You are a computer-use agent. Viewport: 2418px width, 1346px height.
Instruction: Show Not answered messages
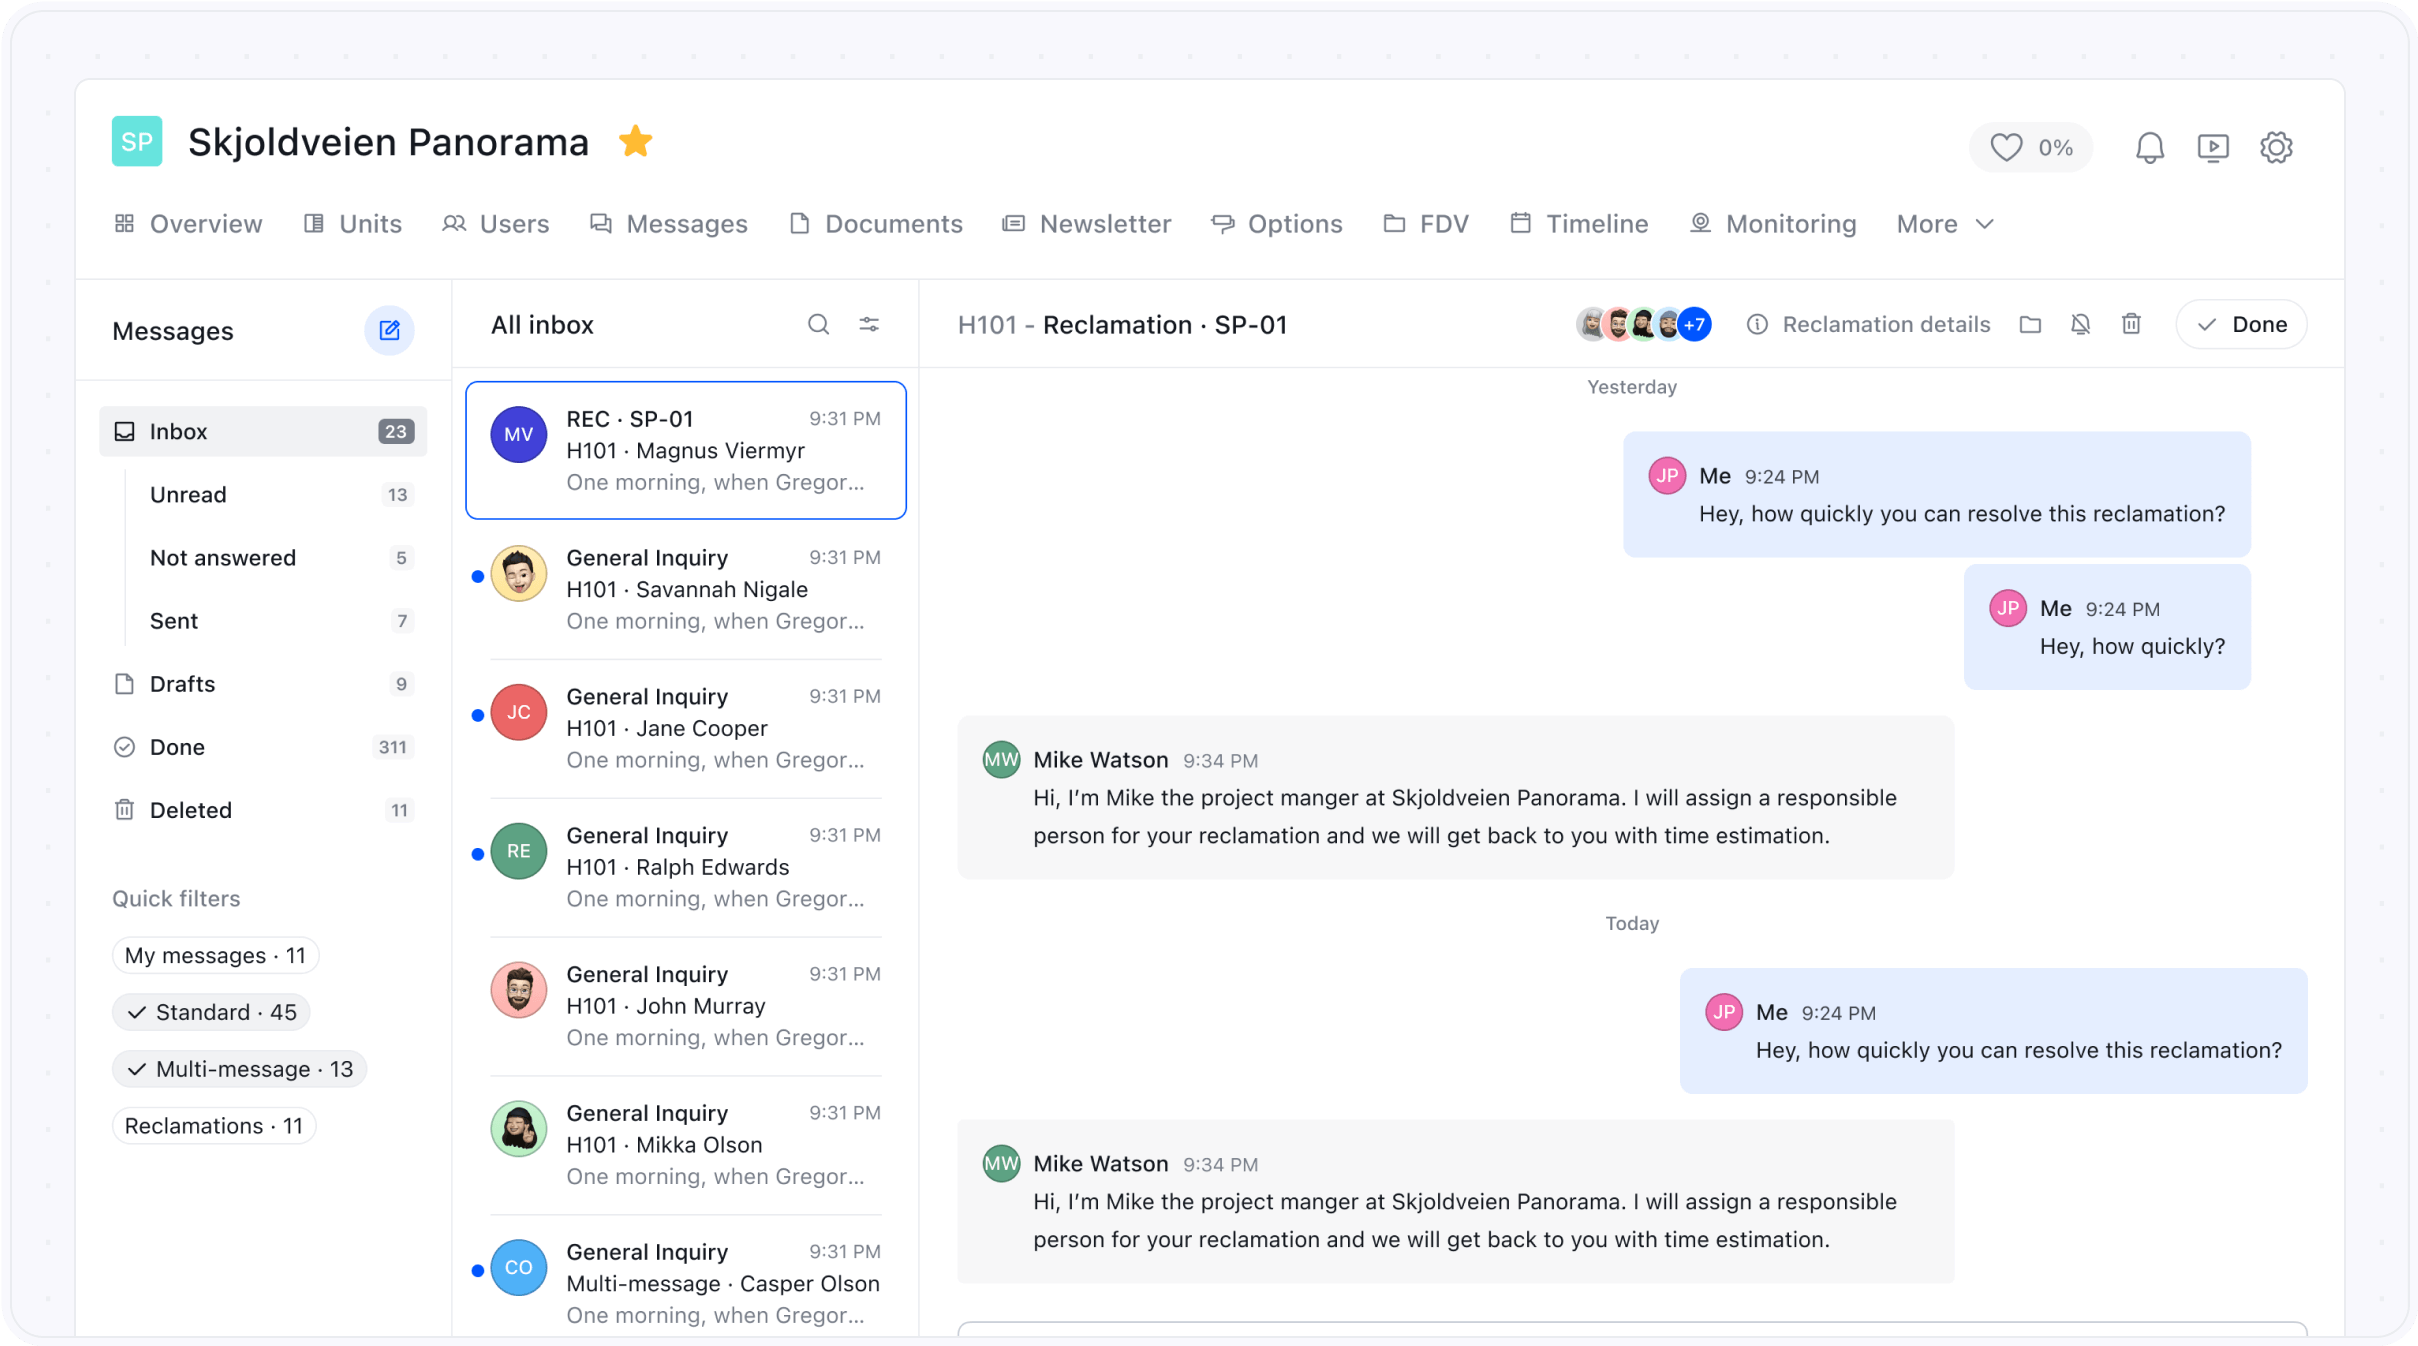(280, 557)
